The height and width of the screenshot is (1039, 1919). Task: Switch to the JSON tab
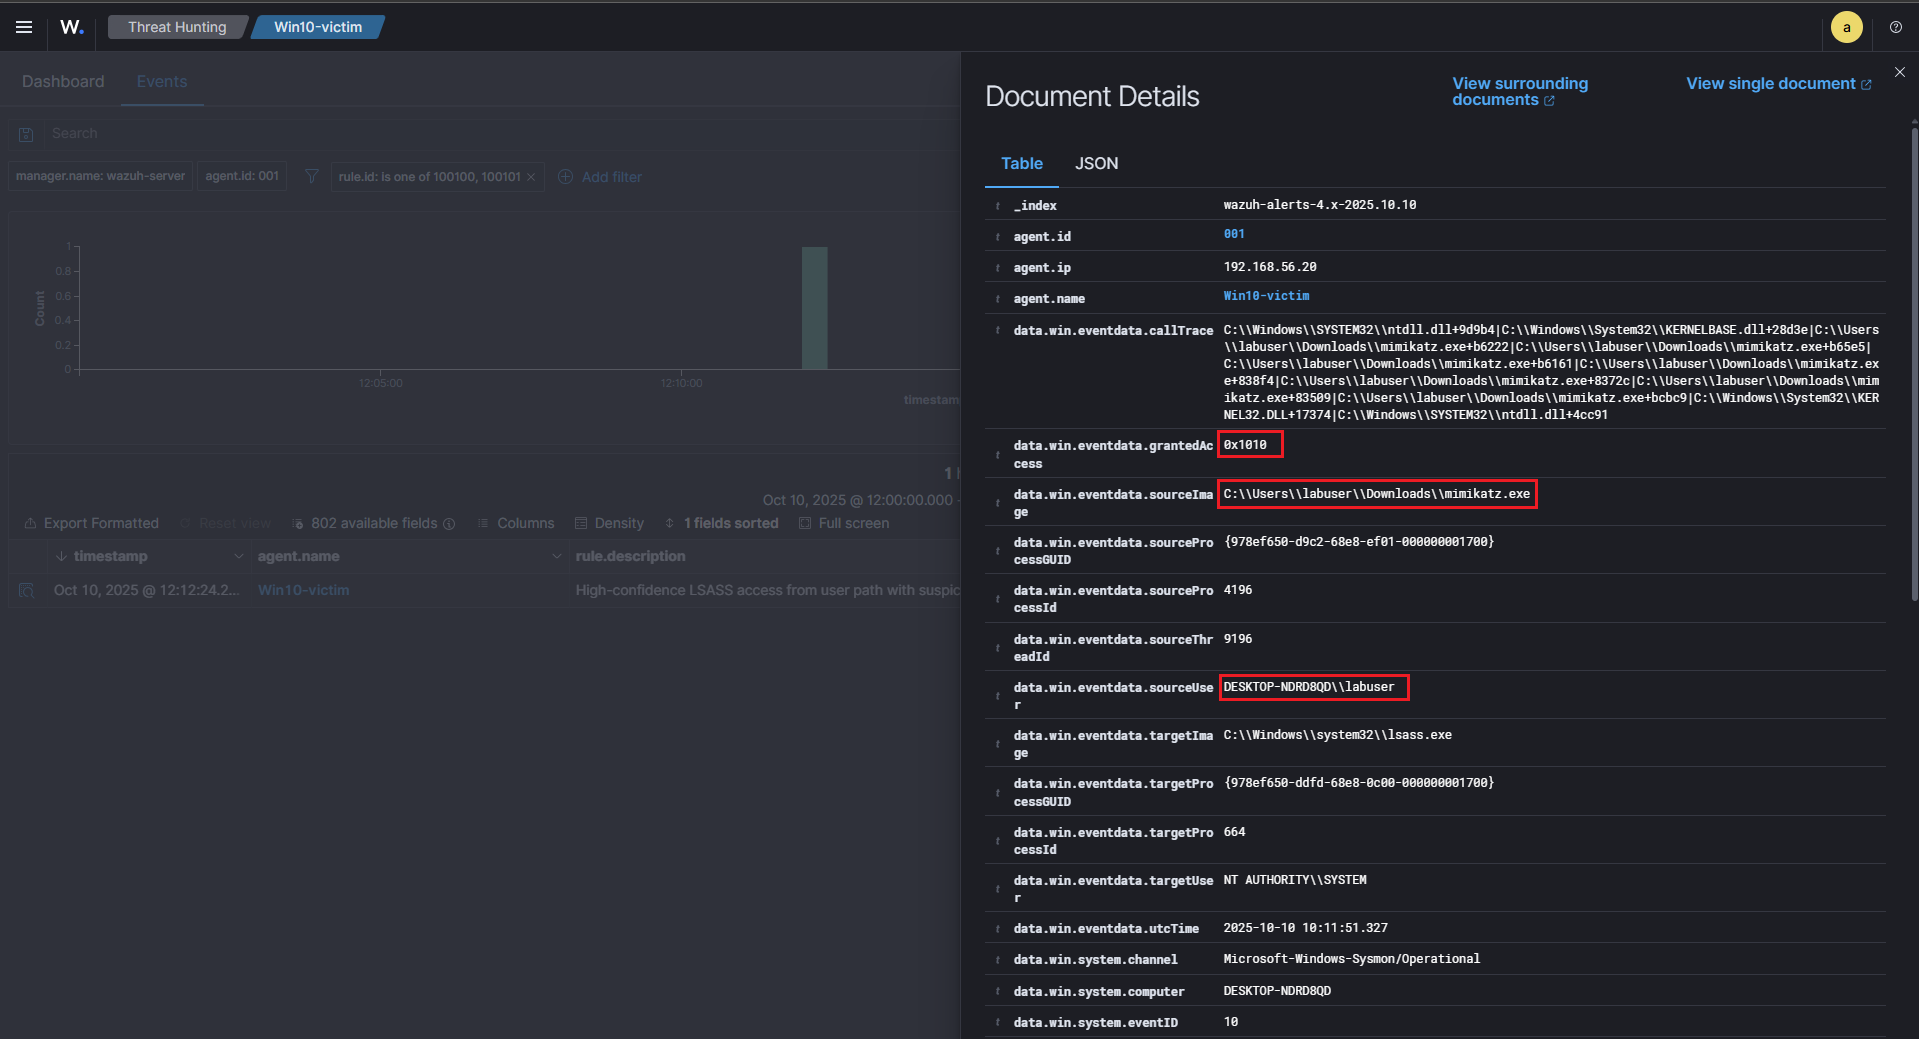point(1096,164)
